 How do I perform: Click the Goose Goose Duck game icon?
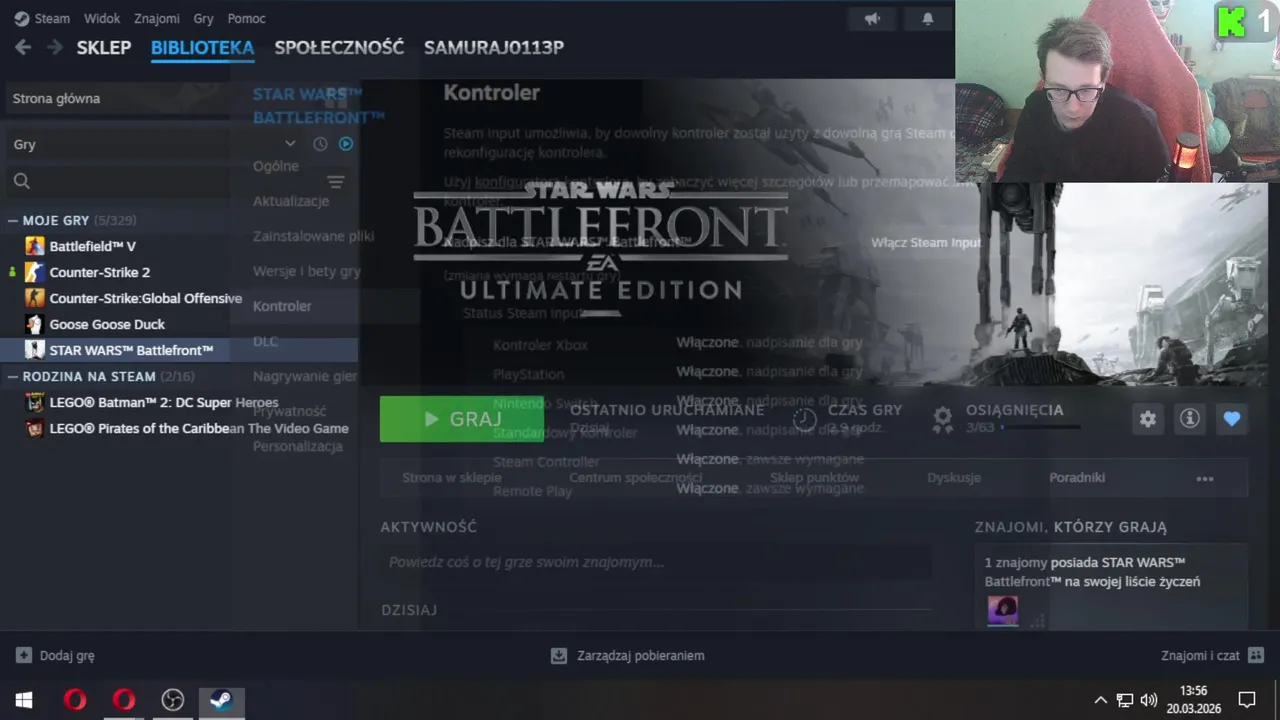(x=35, y=324)
